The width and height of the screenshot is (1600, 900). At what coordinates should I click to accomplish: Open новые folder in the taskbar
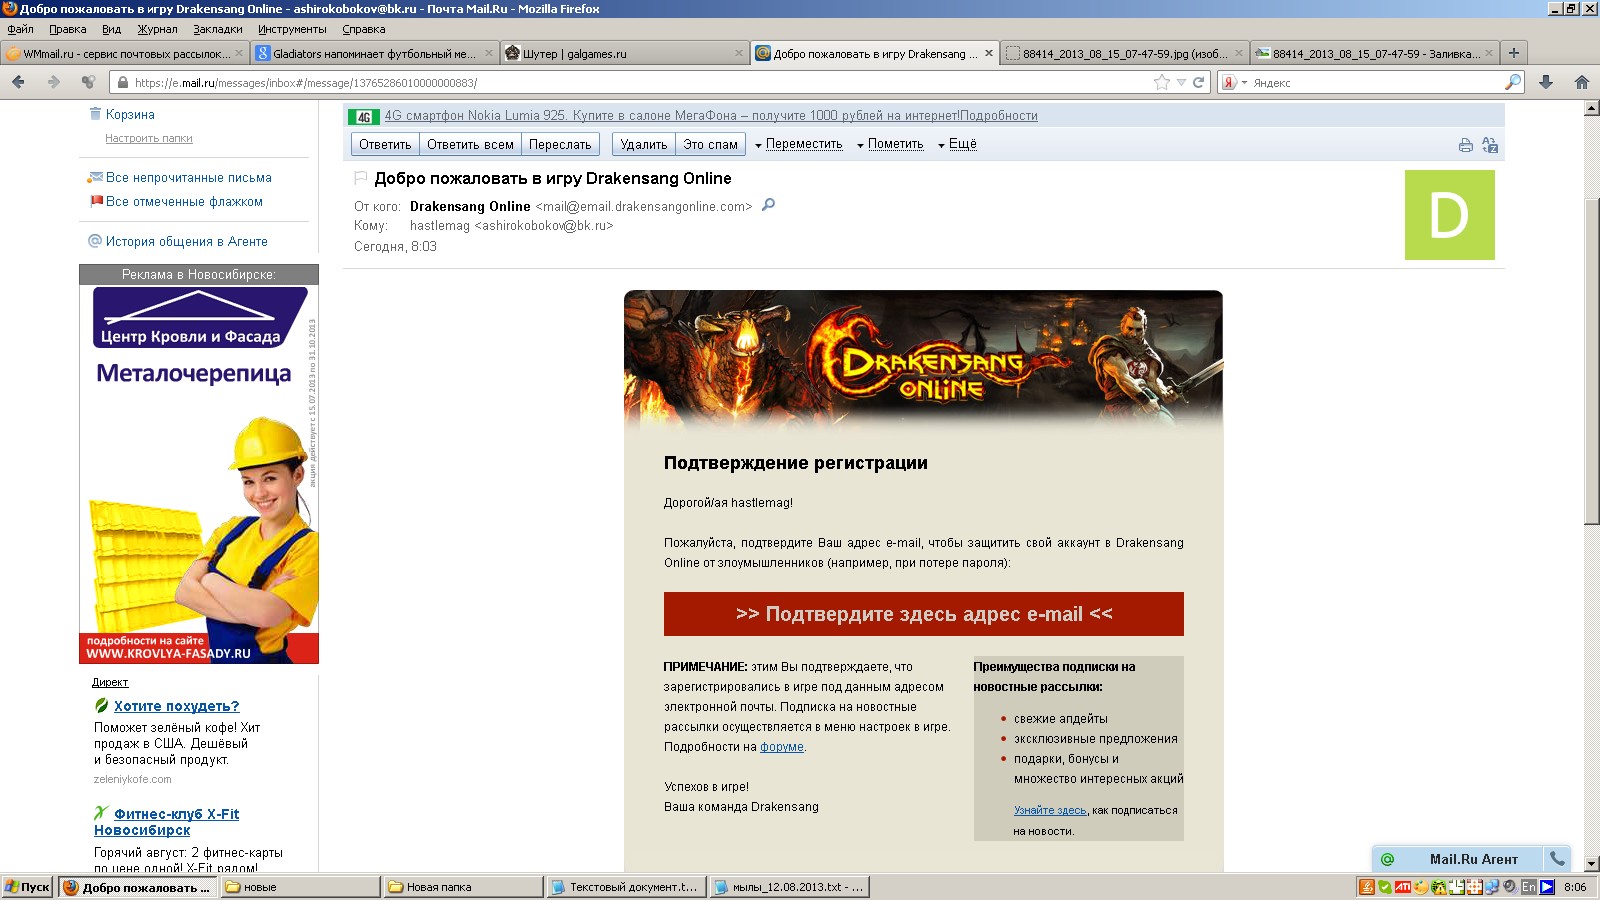(x=300, y=887)
